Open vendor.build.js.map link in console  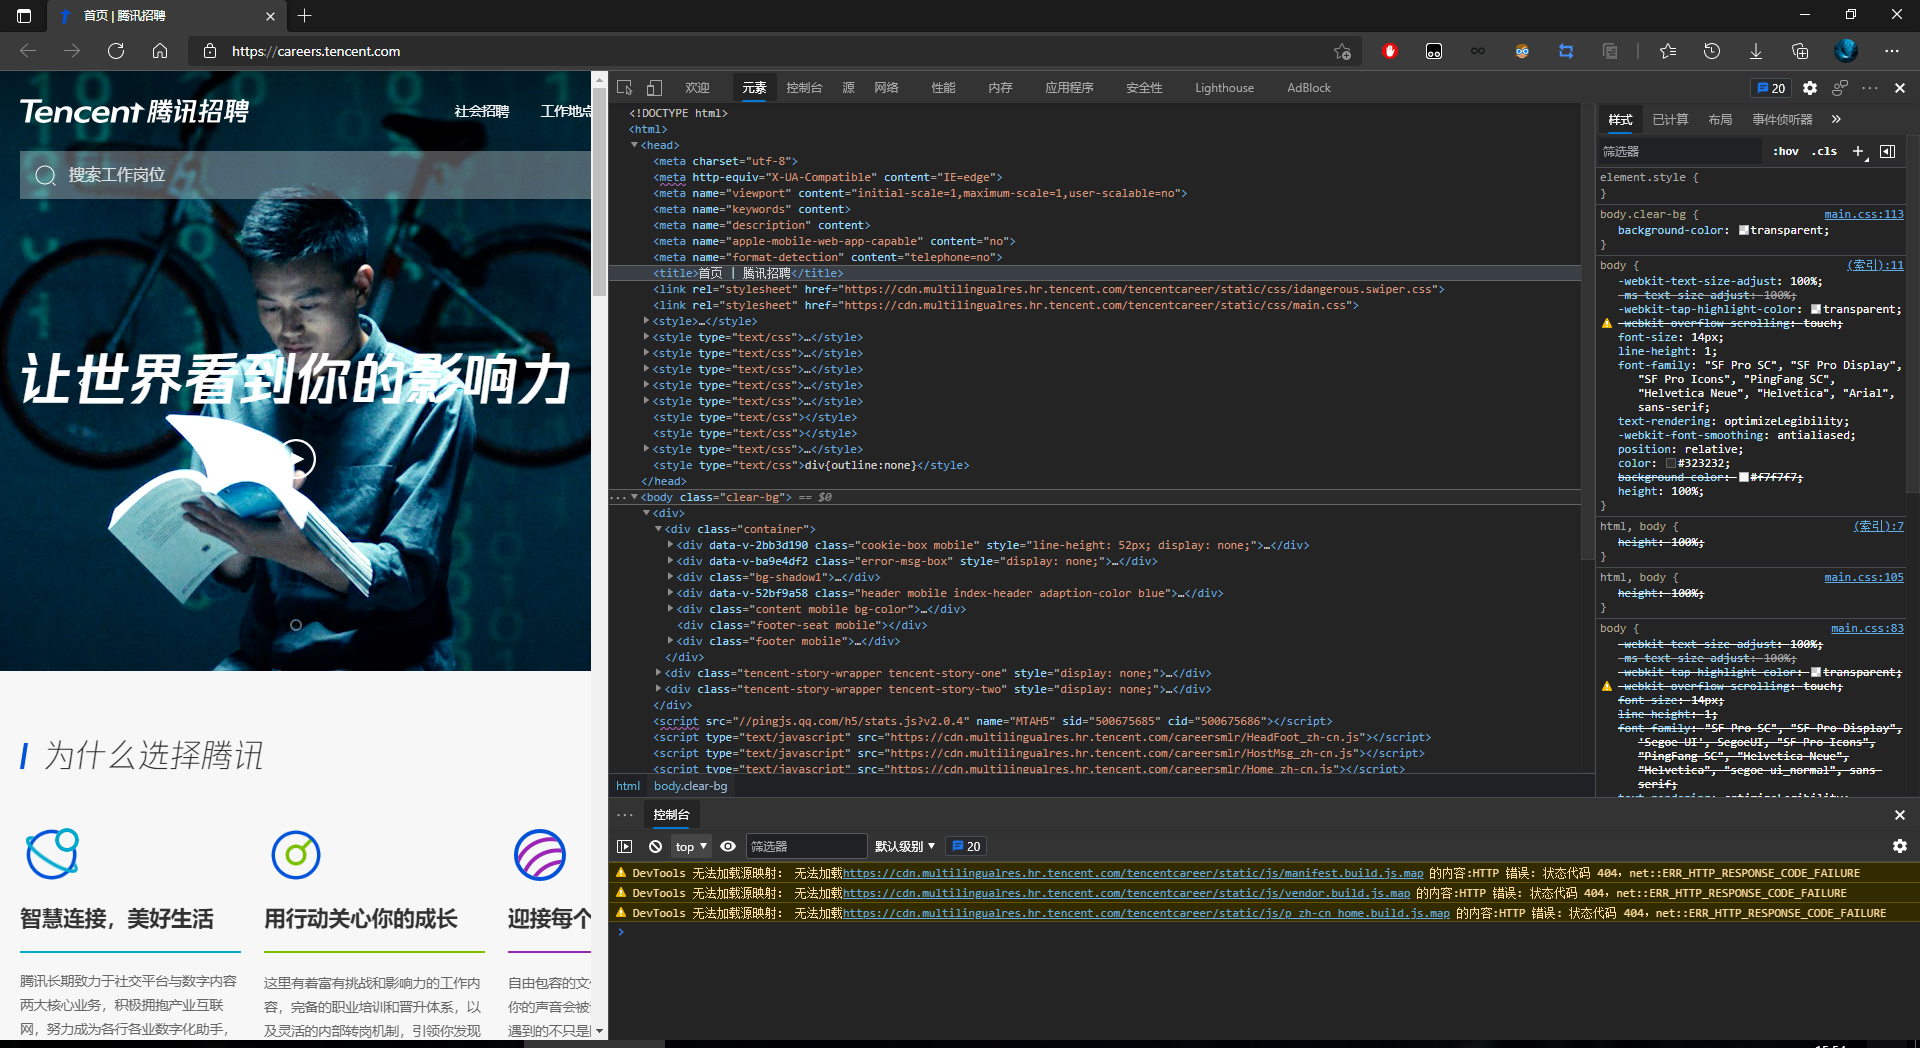tap(1127, 893)
